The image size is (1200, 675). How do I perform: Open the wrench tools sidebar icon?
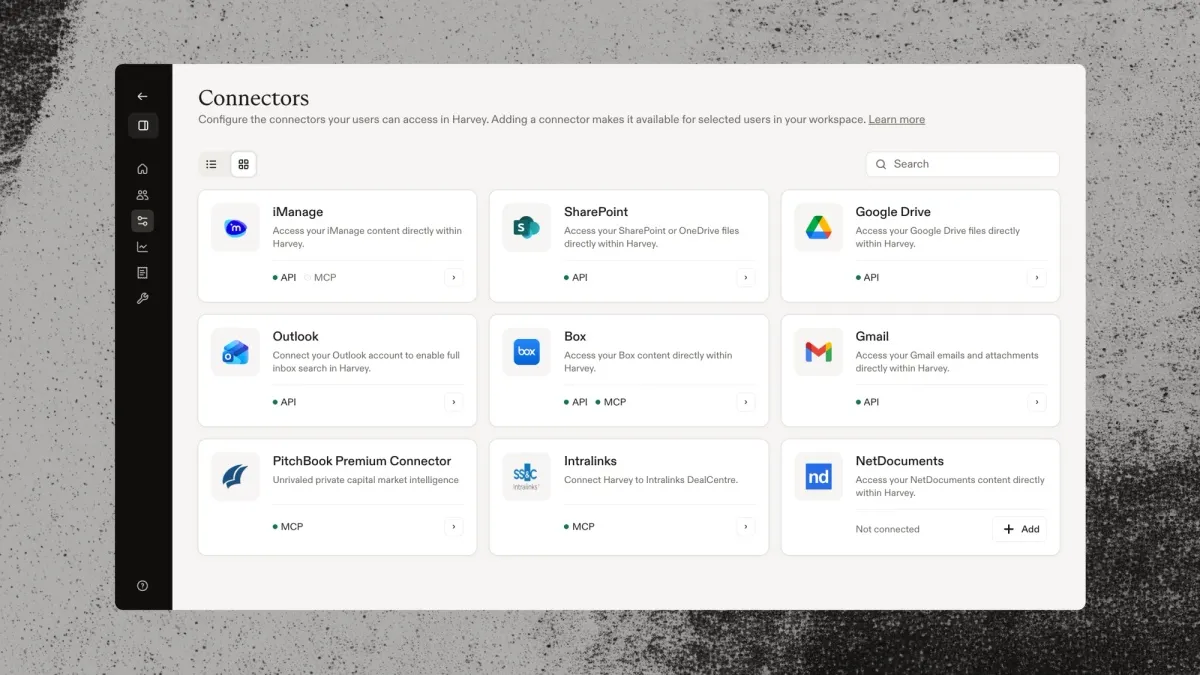coord(142,298)
